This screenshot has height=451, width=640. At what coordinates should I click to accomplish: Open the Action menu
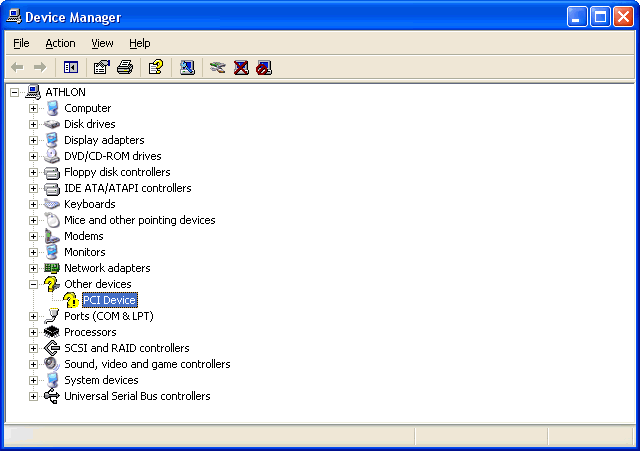click(60, 43)
